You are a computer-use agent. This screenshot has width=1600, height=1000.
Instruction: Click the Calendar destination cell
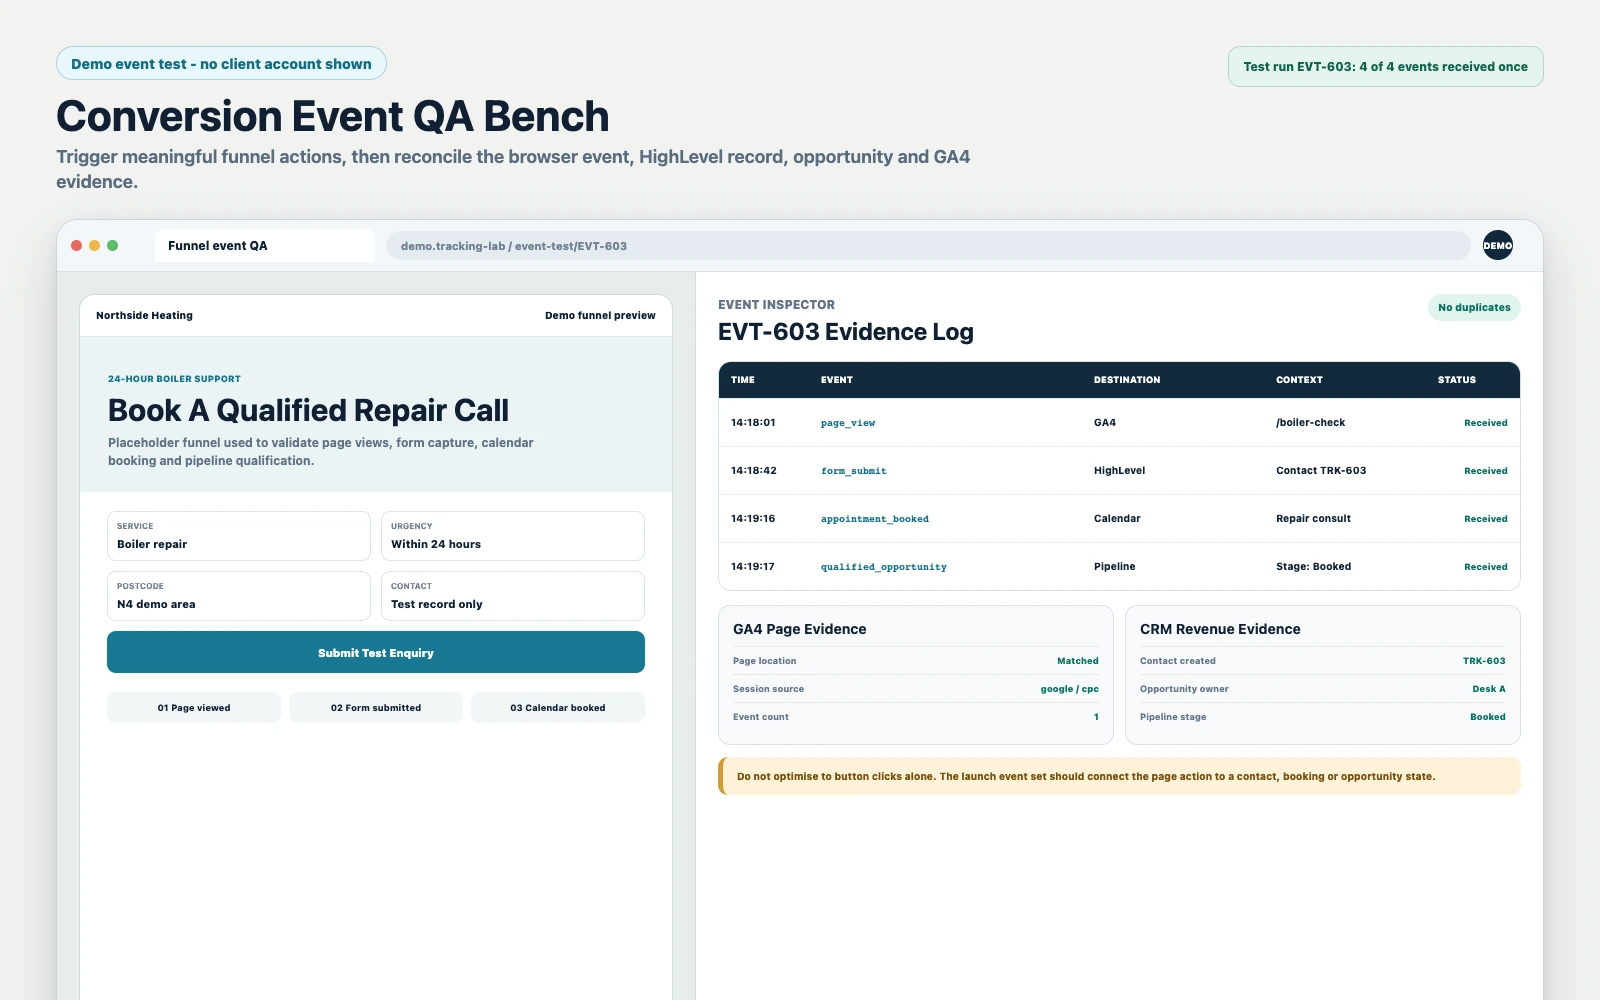(1117, 518)
